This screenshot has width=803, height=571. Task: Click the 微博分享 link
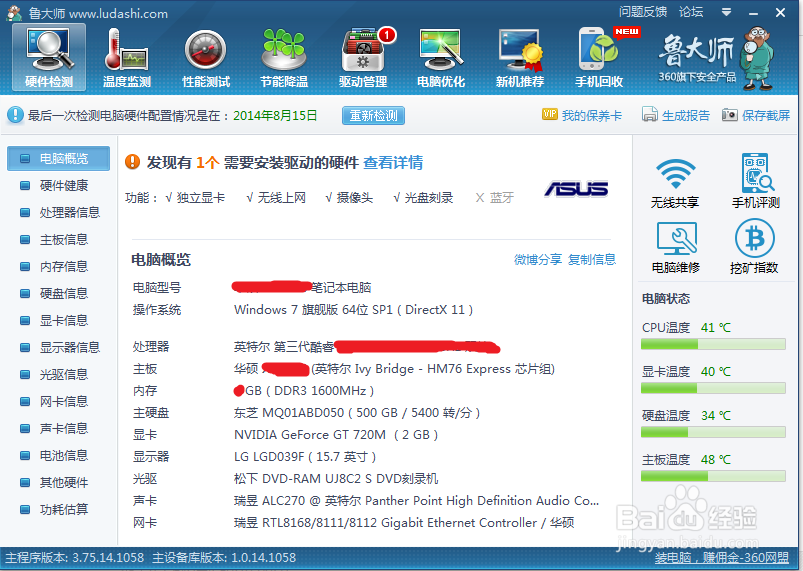coord(538,260)
